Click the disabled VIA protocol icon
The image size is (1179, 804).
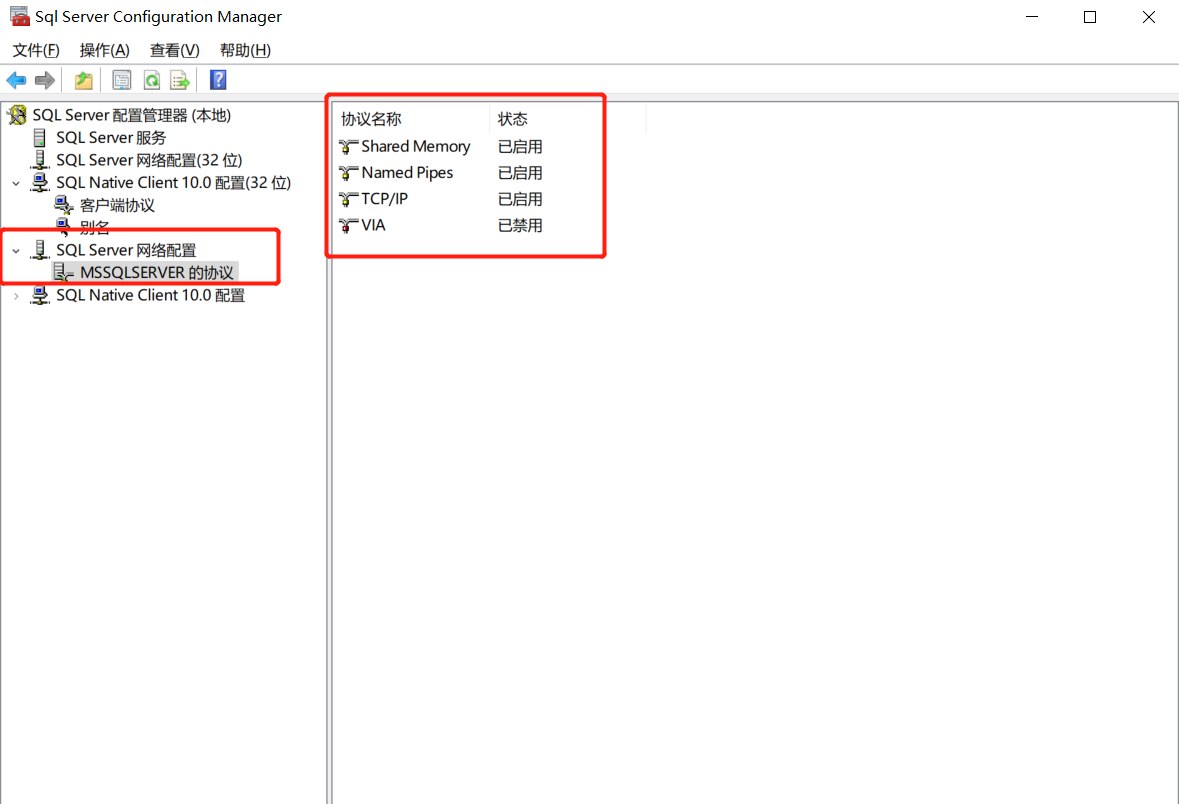pyautogui.click(x=348, y=226)
